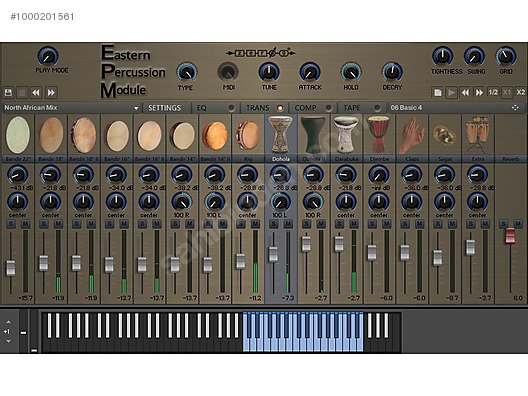
Task: Open the EQ tab
Action: [x=201, y=108]
